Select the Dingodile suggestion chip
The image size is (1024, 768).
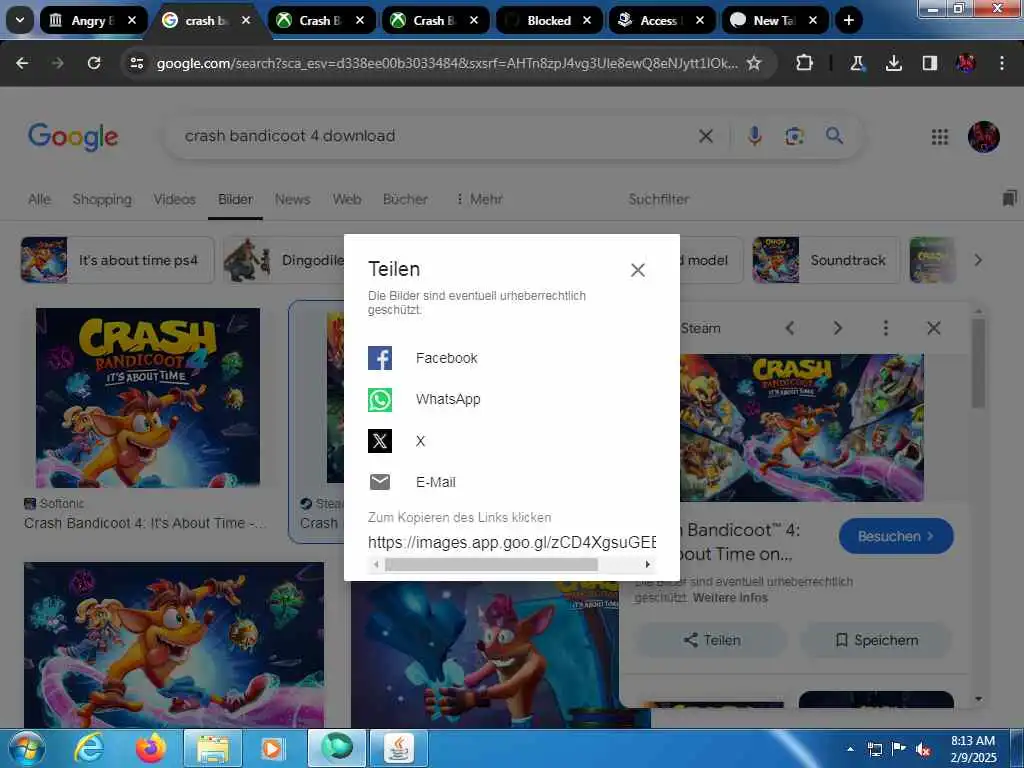[x=283, y=260]
